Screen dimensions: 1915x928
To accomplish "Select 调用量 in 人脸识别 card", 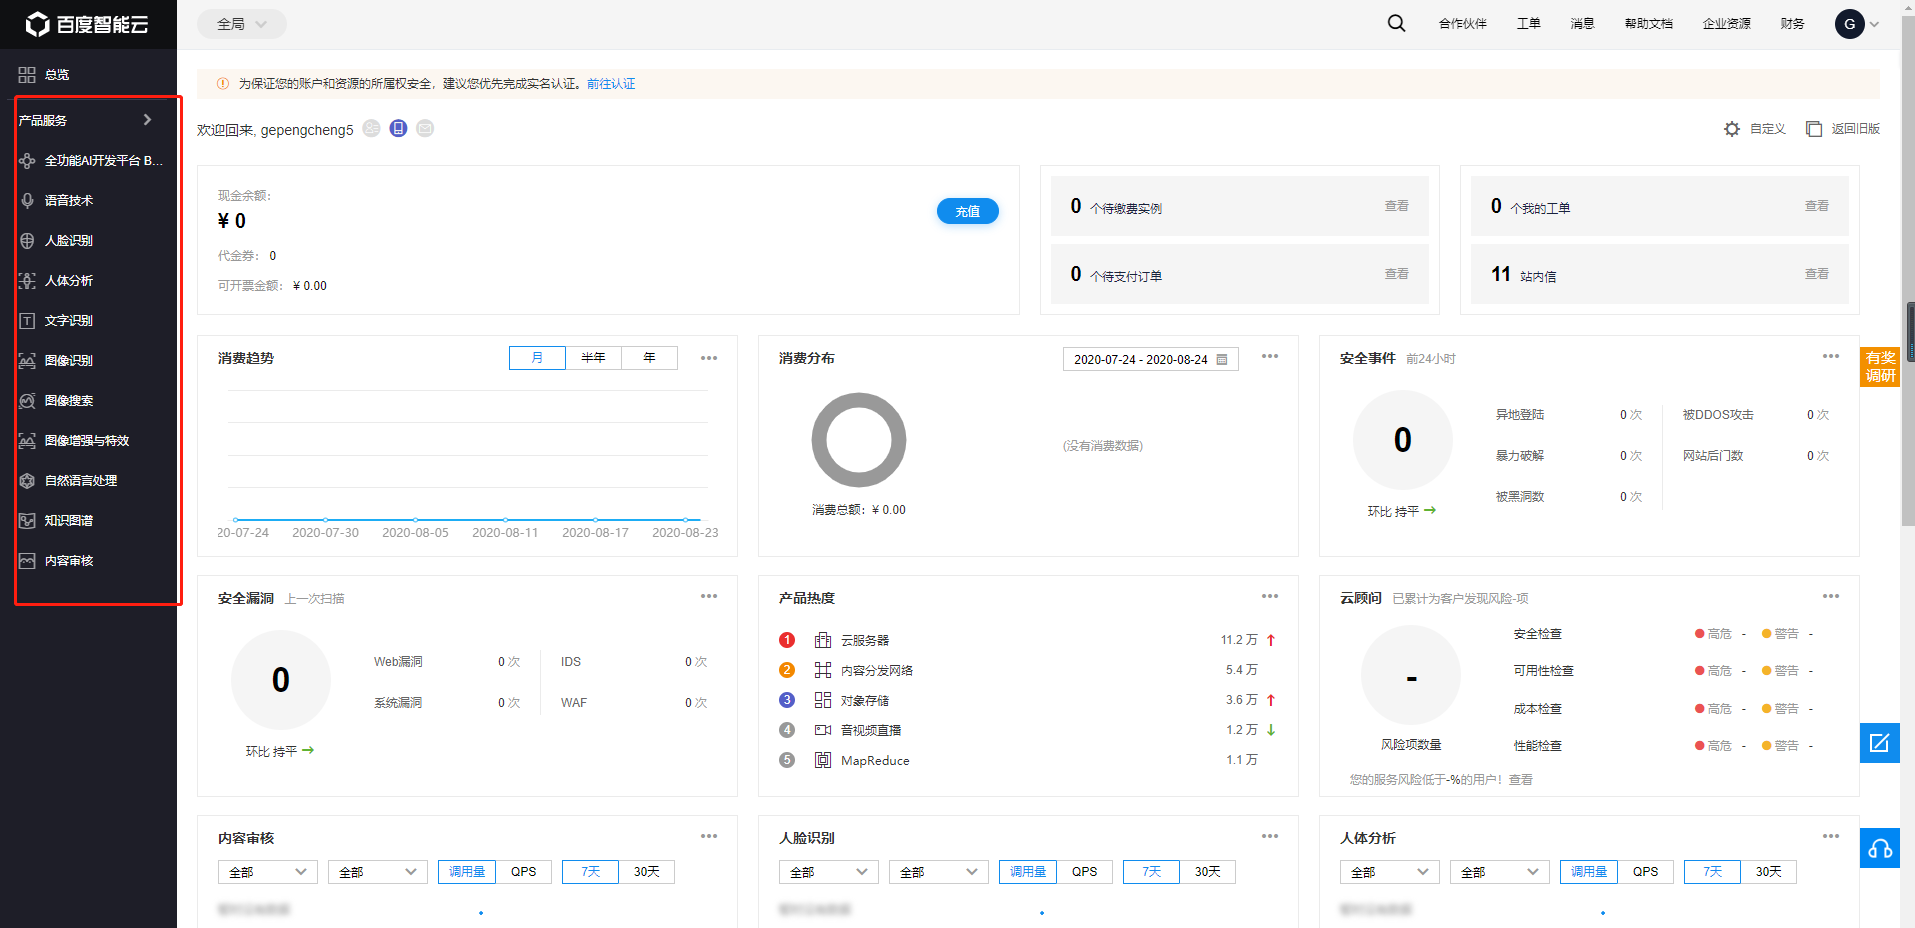I will coord(1028,872).
